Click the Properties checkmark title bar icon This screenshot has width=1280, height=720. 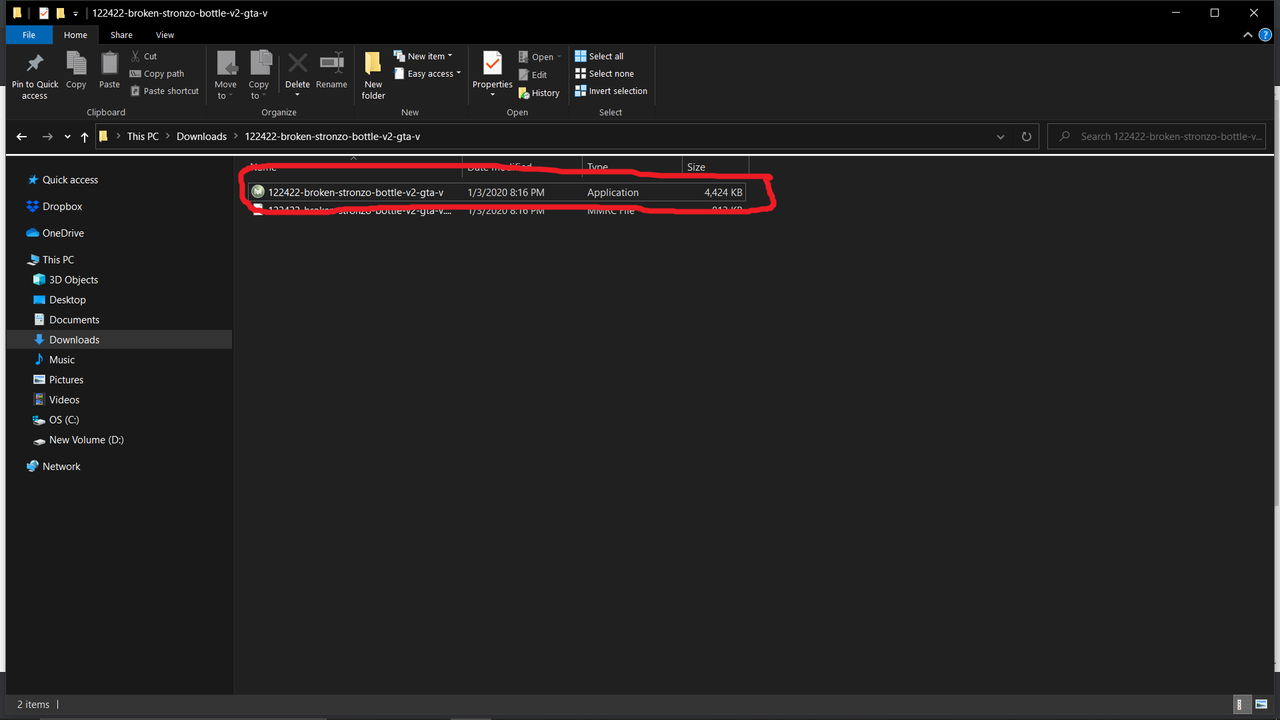(43, 13)
